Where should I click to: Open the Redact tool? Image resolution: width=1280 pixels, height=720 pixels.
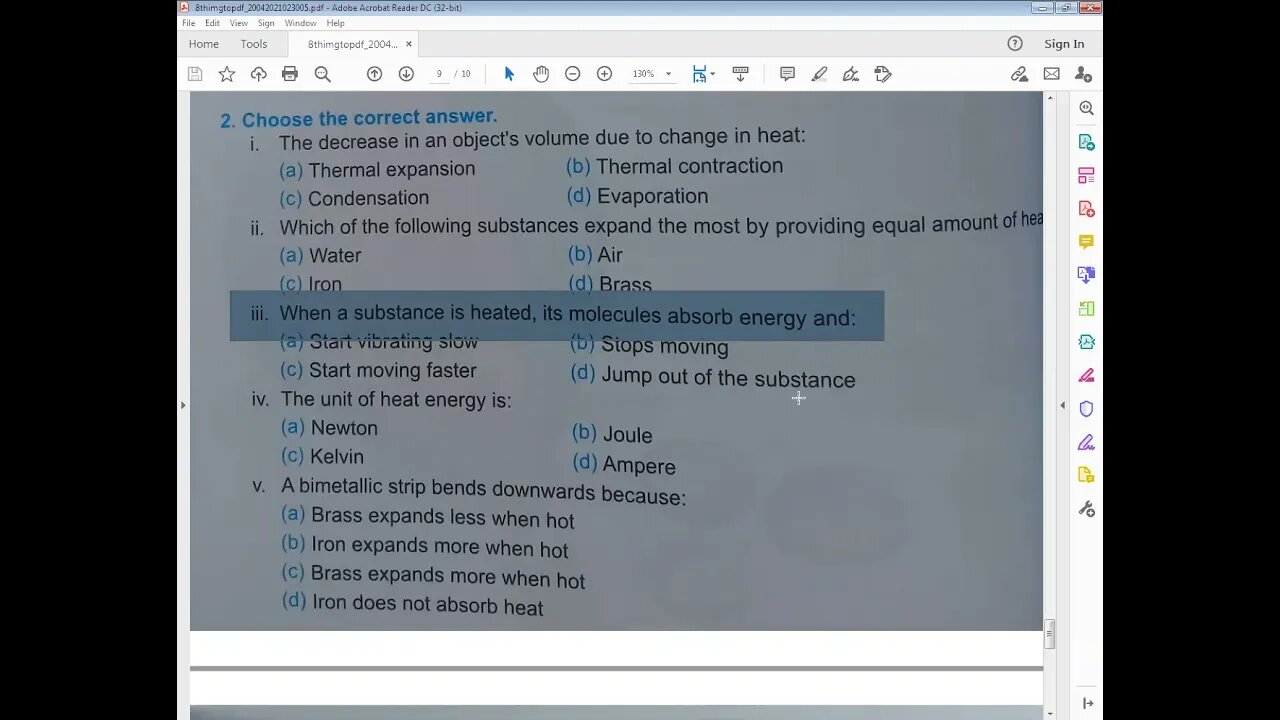tap(1086, 376)
